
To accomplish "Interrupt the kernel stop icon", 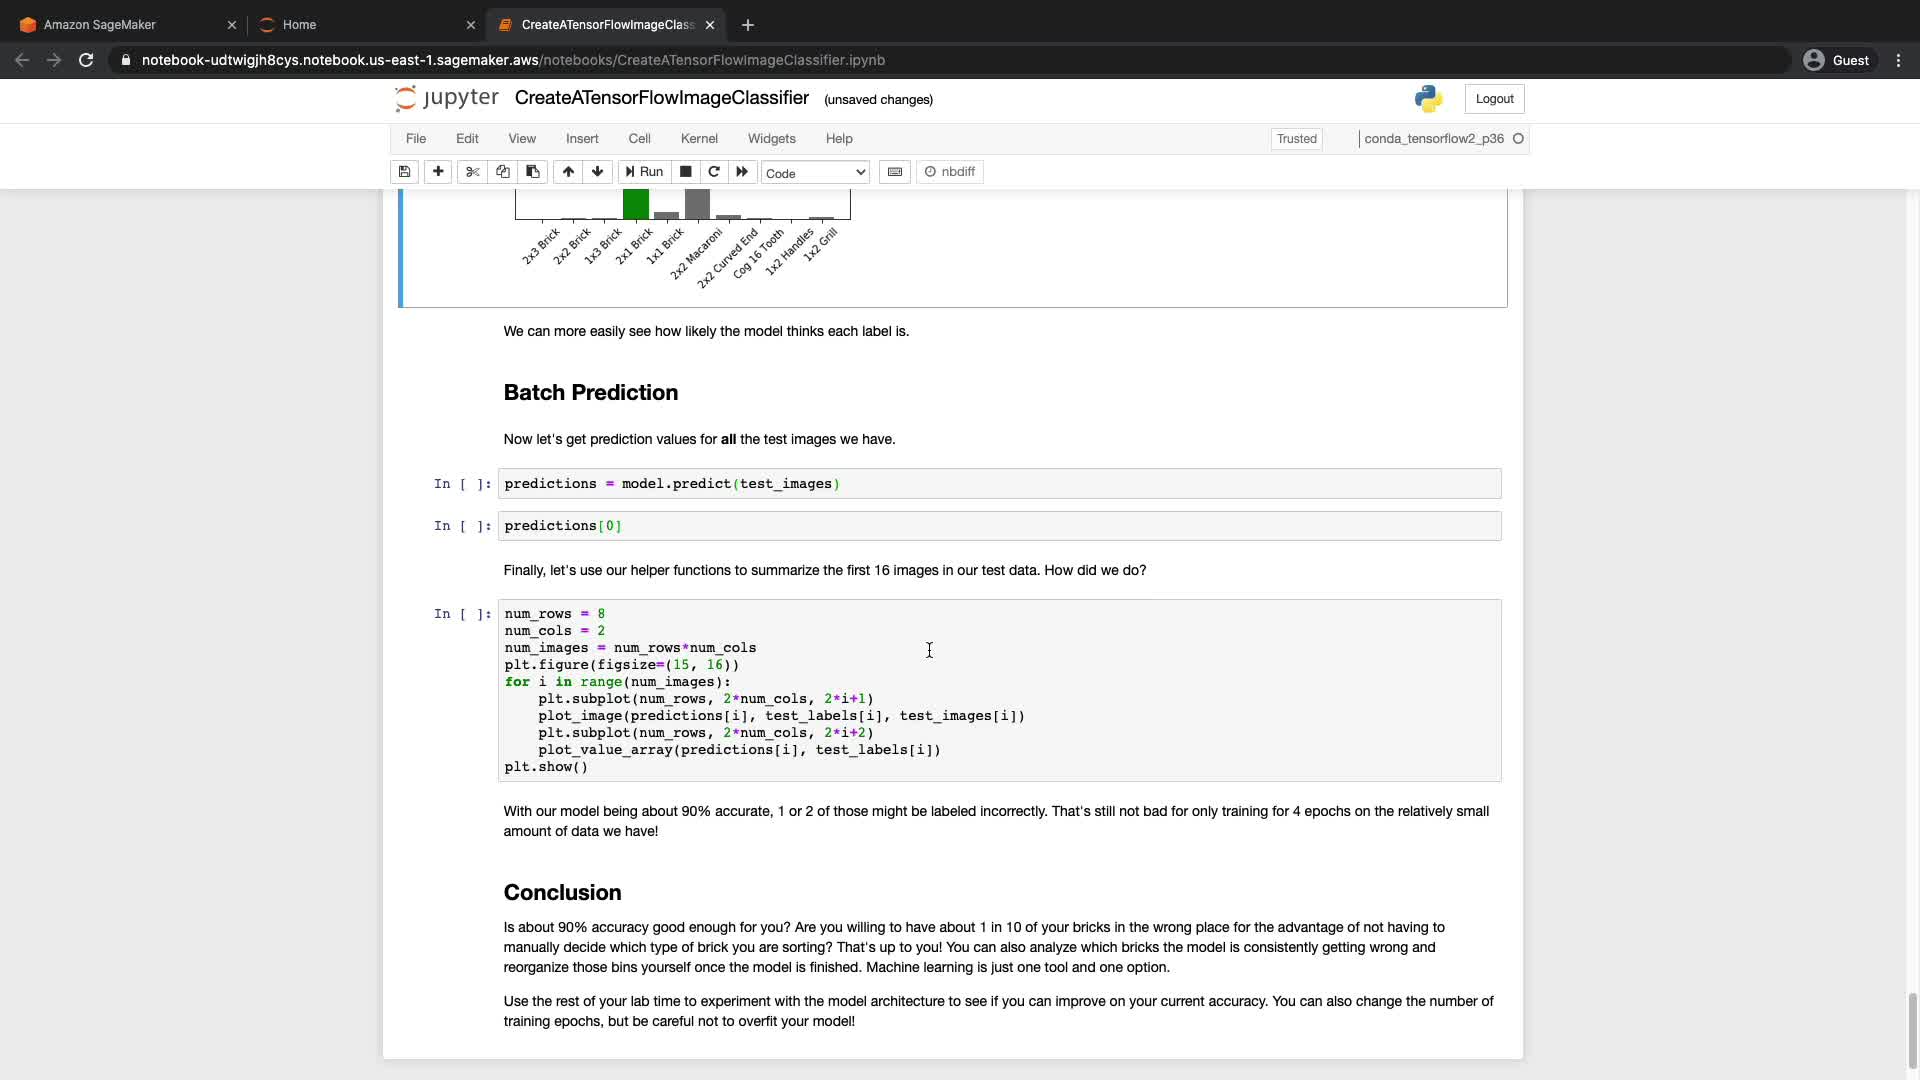I will point(686,172).
